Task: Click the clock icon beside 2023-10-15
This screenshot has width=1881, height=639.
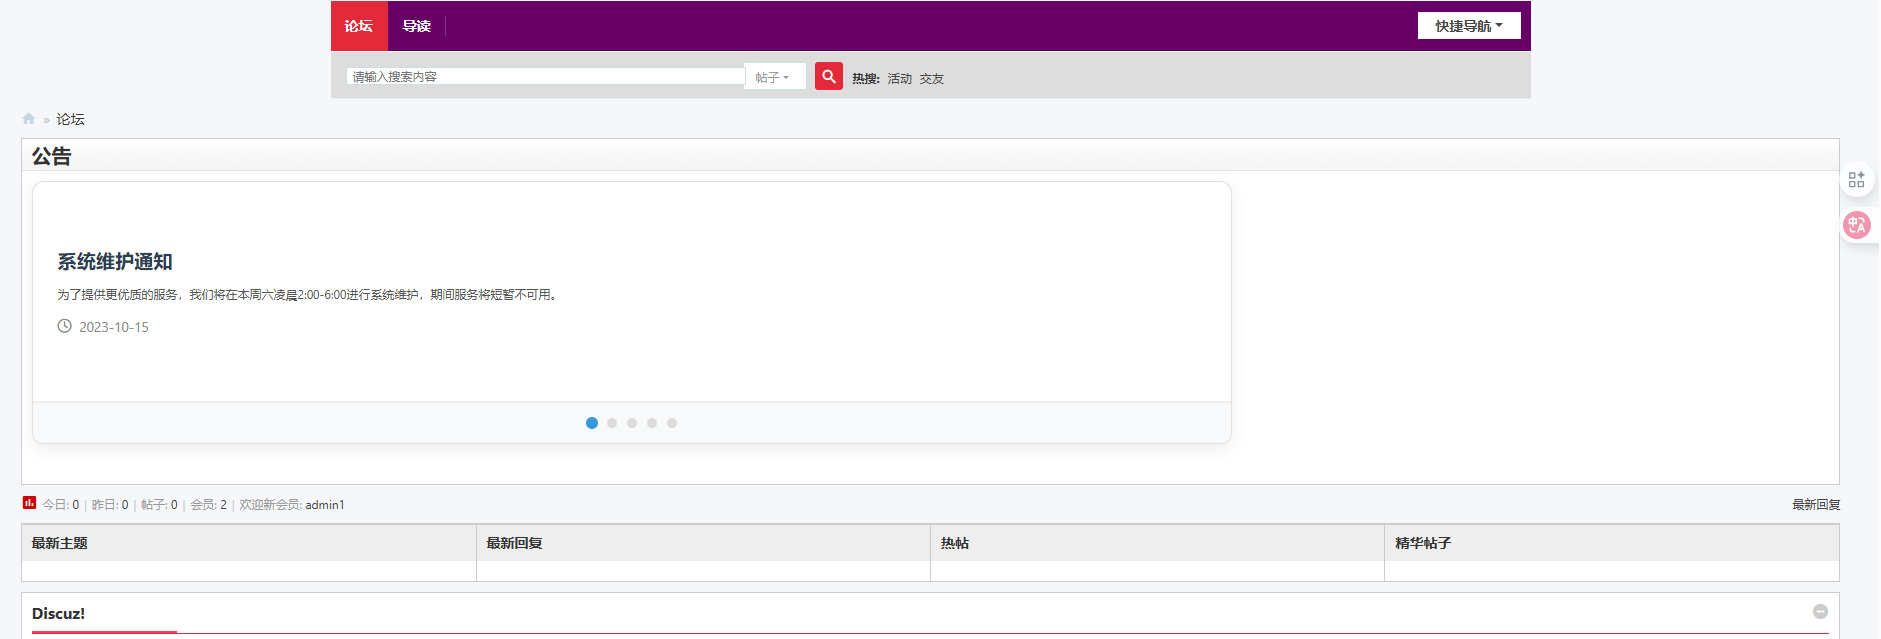Action: click(65, 326)
